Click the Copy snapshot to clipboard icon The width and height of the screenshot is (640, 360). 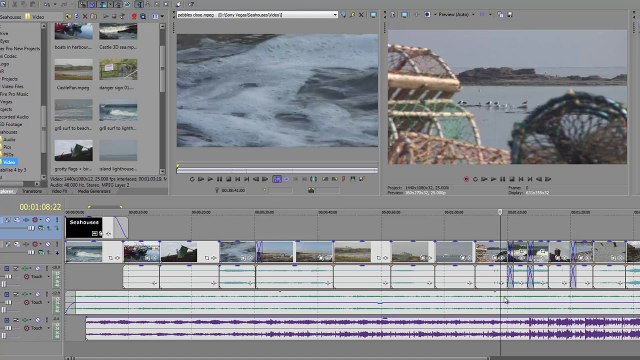point(500,15)
